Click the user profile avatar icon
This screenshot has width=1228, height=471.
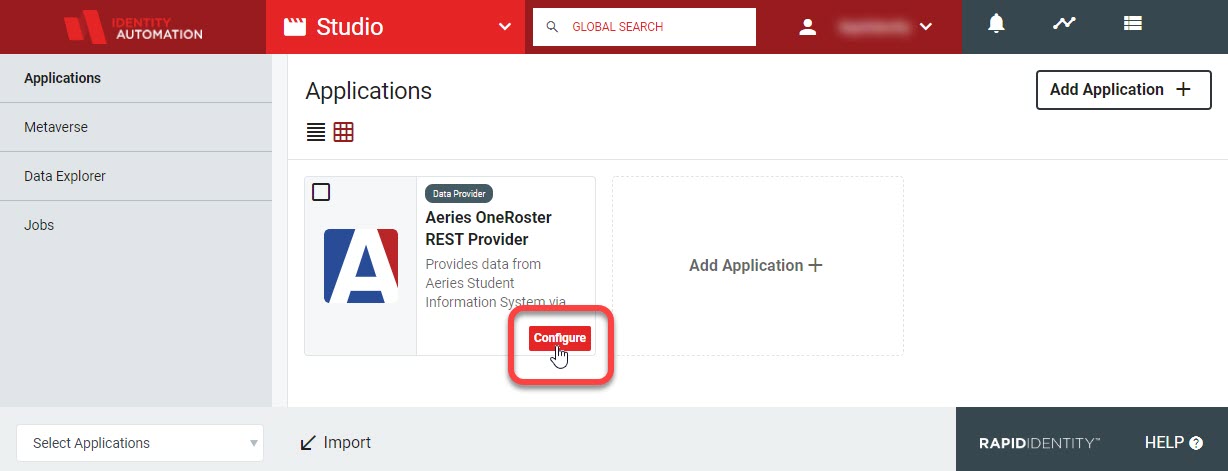tap(808, 27)
